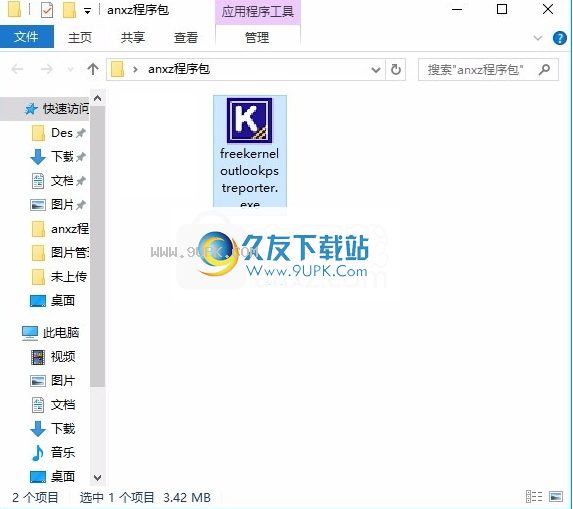Switch to the 共享 ribbon tab
The image size is (573, 509).
coord(133,37)
